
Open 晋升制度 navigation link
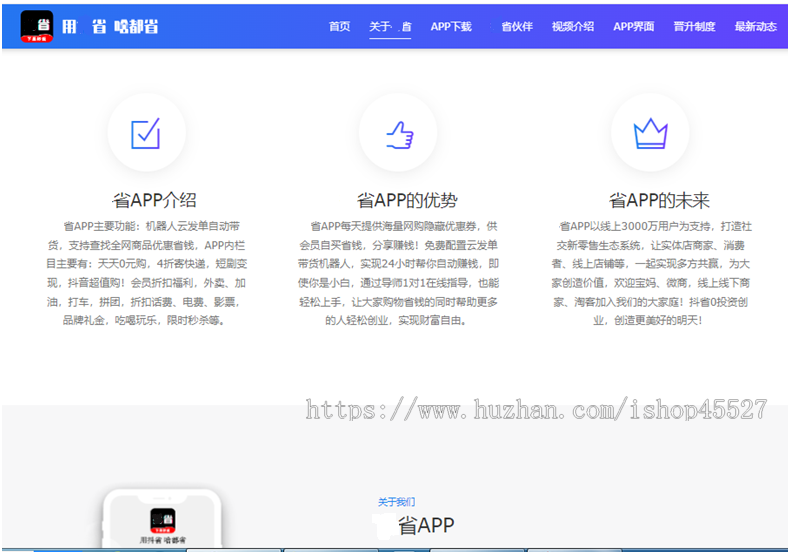click(695, 27)
